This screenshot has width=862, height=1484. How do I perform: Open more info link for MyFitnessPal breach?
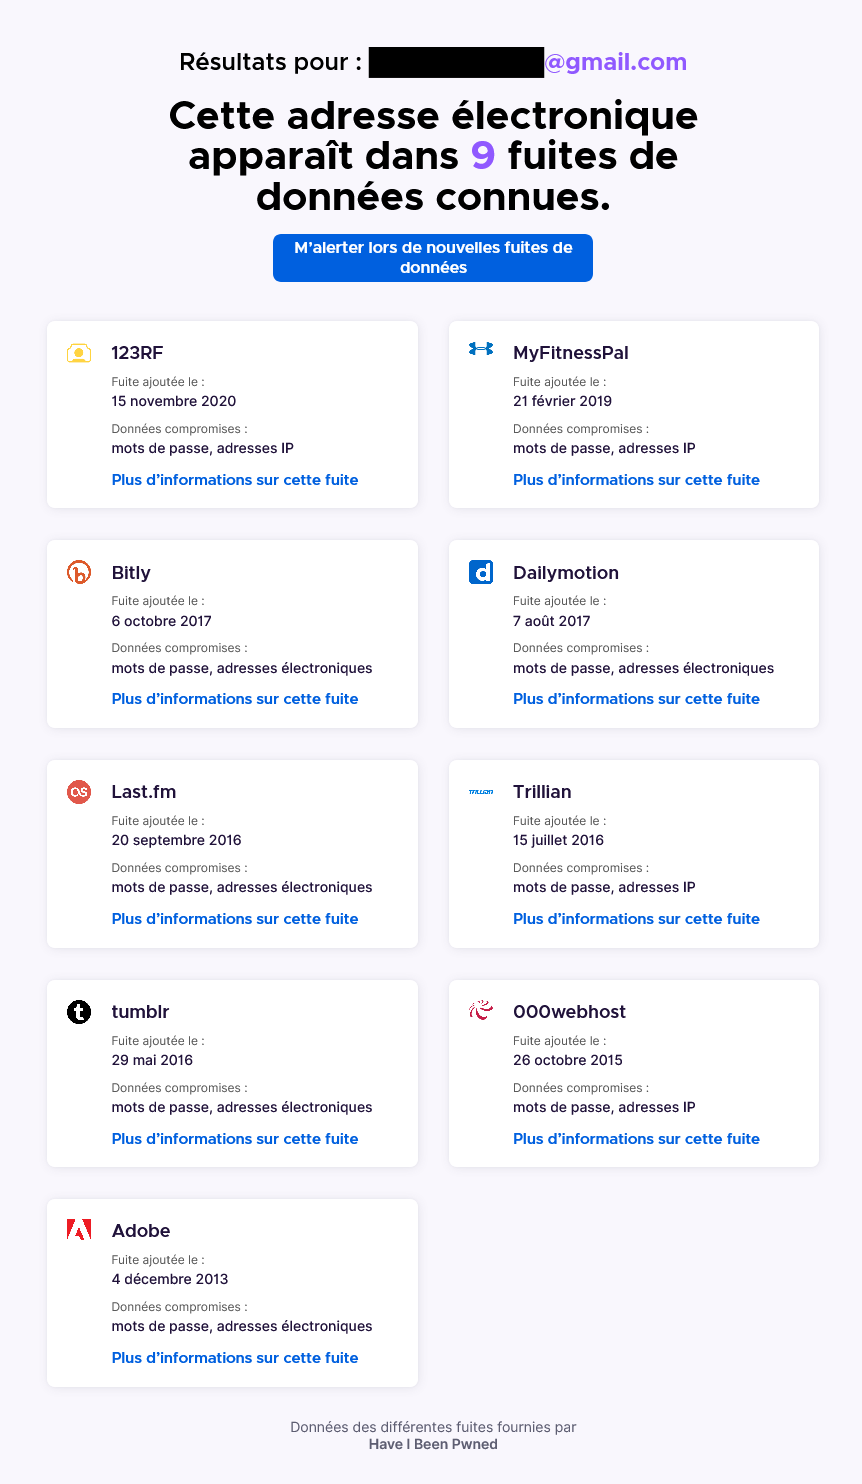[x=636, y=480]
